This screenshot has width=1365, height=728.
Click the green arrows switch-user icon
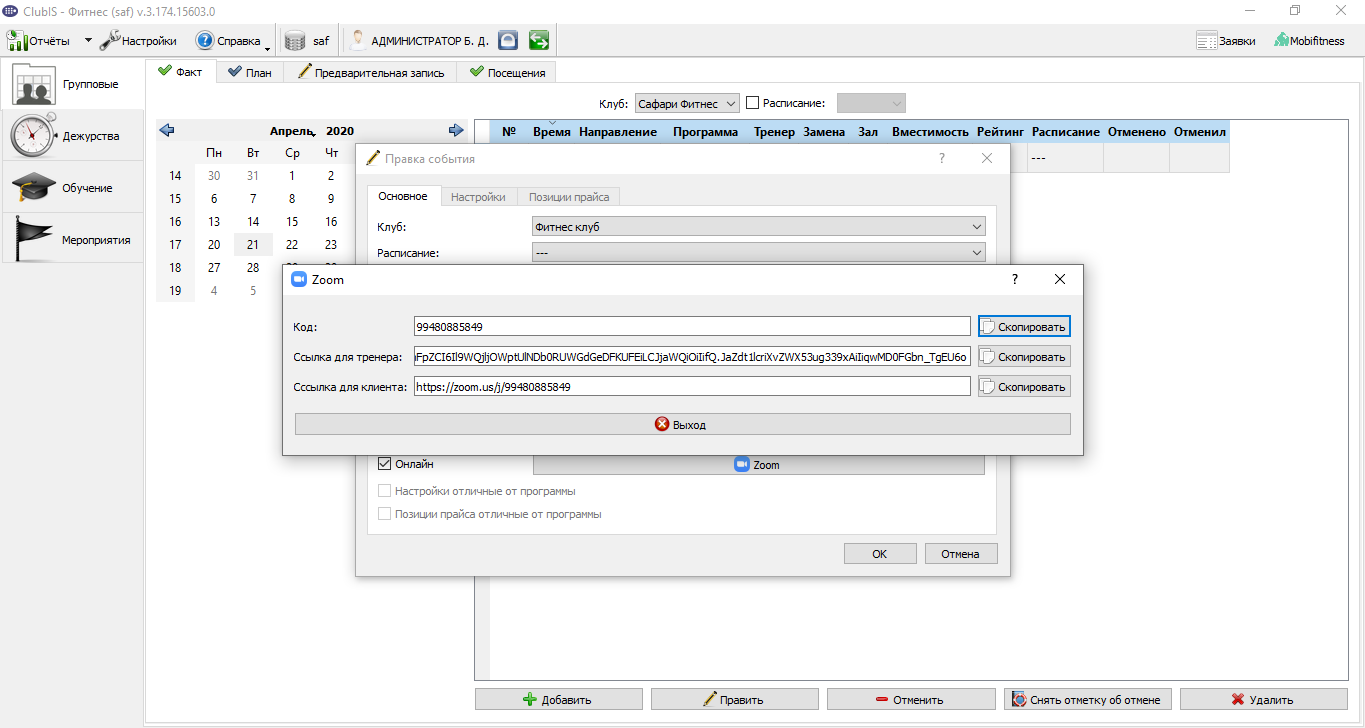coord(539,41)
